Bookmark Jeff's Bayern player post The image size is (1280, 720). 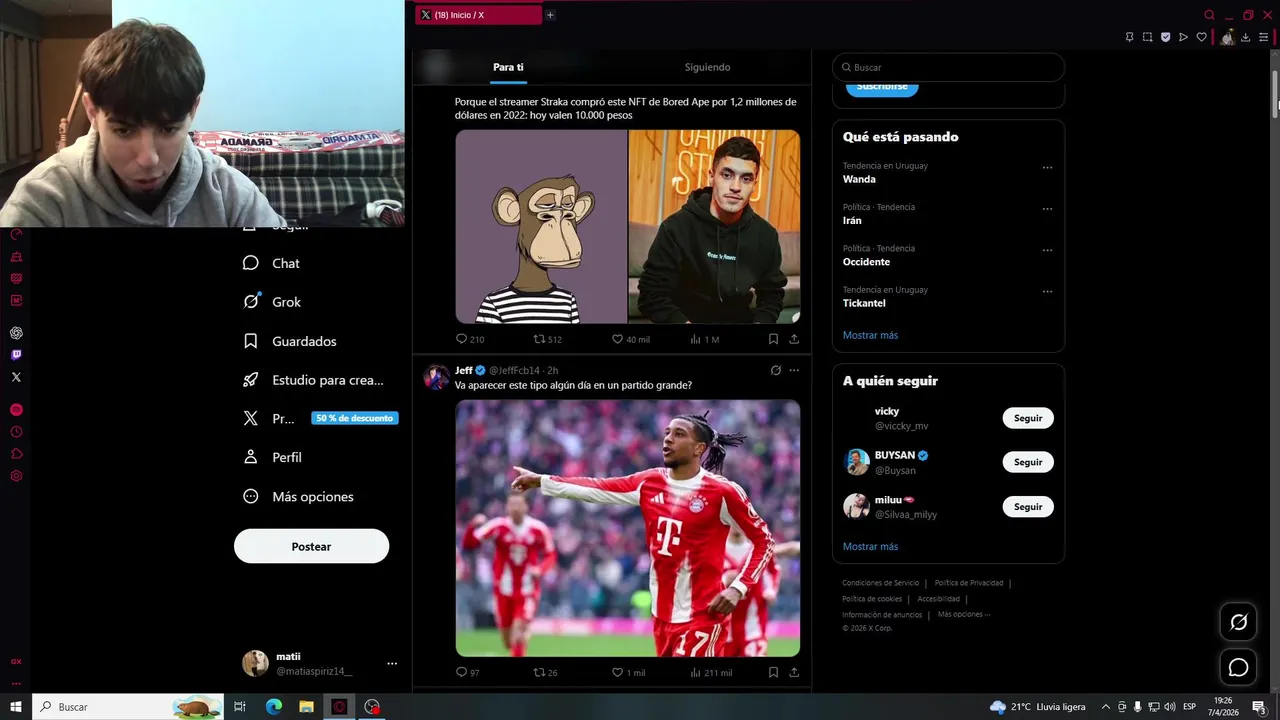point(773,672)
